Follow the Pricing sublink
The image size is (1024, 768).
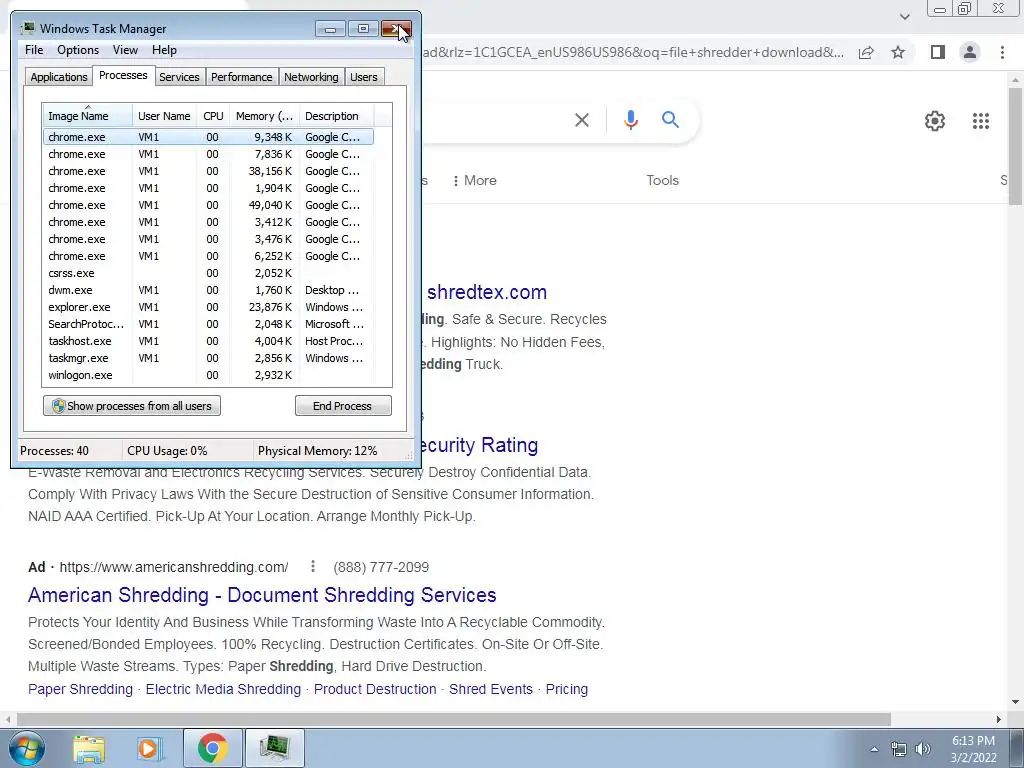pyautogui.click(x=567, y=689)
